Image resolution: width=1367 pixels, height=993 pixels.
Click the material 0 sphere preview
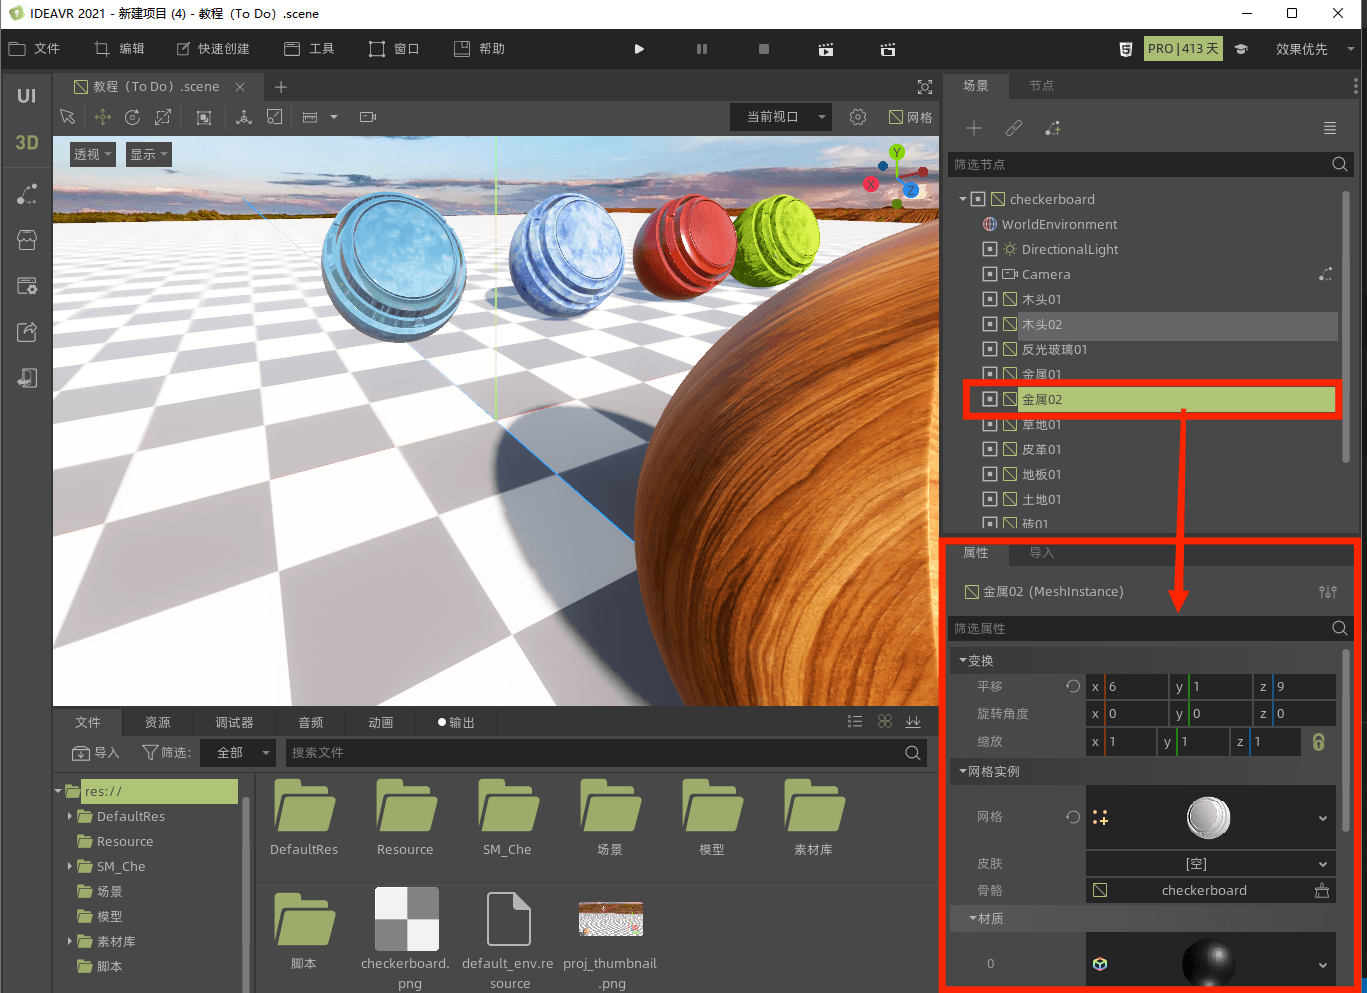point(1208,963)
